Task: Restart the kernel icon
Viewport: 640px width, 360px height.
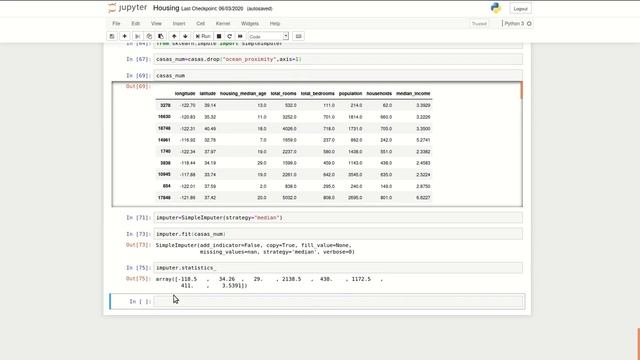Action: pos(229,36)
